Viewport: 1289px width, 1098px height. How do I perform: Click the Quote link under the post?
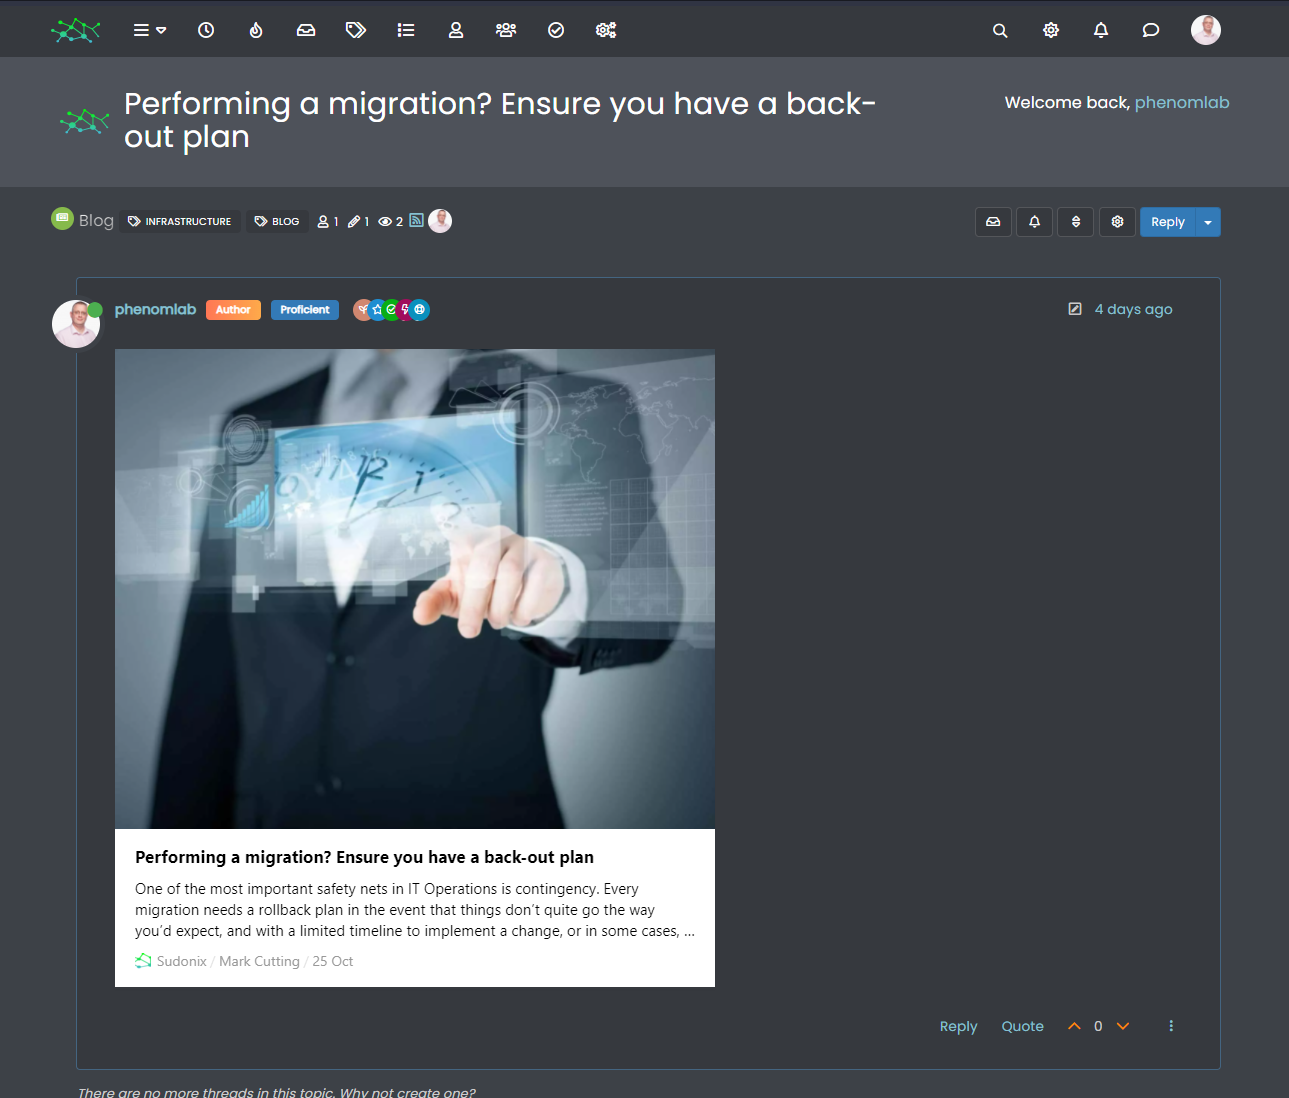coord(1022,1026)
